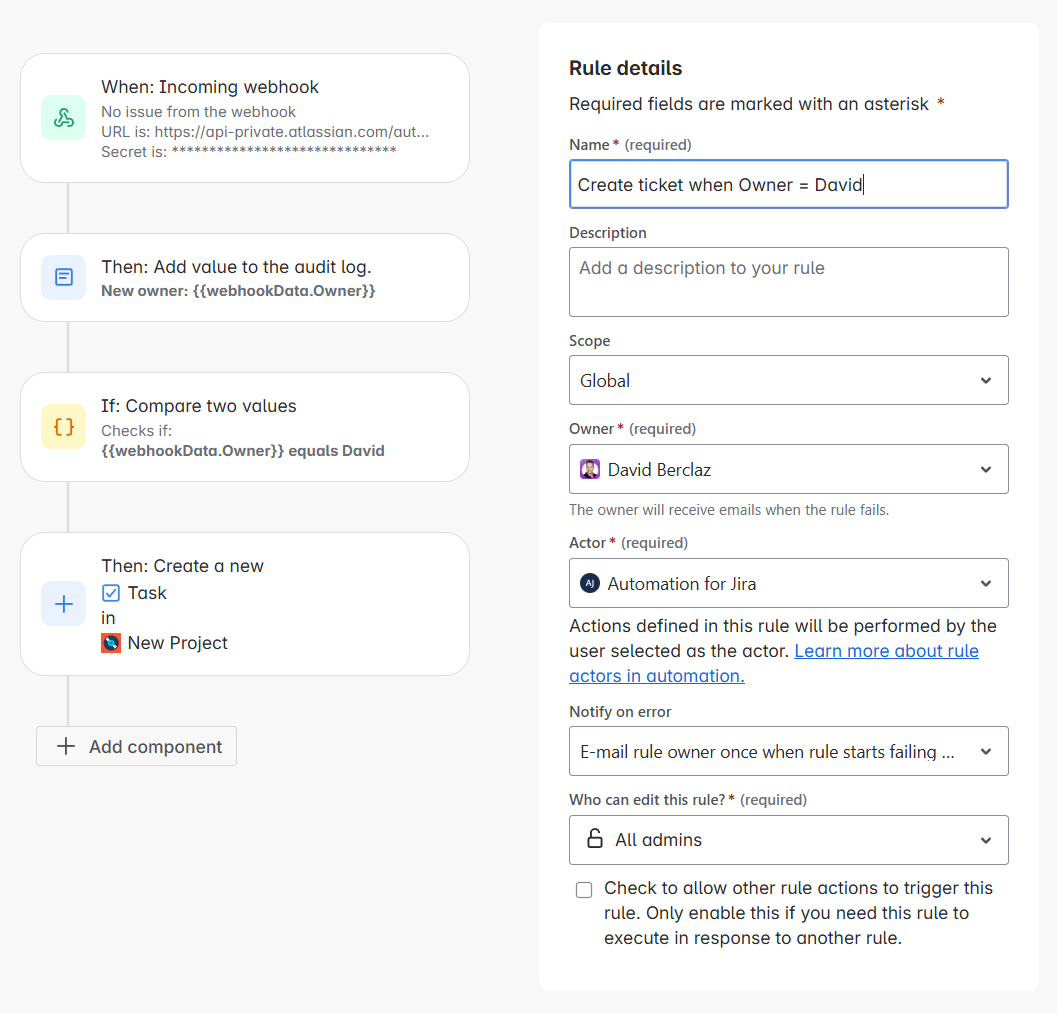Click the Automation for Jira actor icon
Viewport: 1057px width, 1013px height.
coord(590,583)
